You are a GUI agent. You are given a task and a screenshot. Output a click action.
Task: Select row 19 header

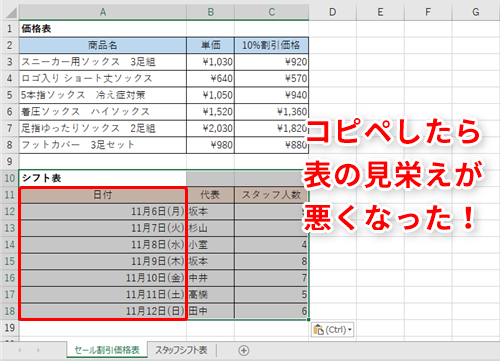(10, 328)
